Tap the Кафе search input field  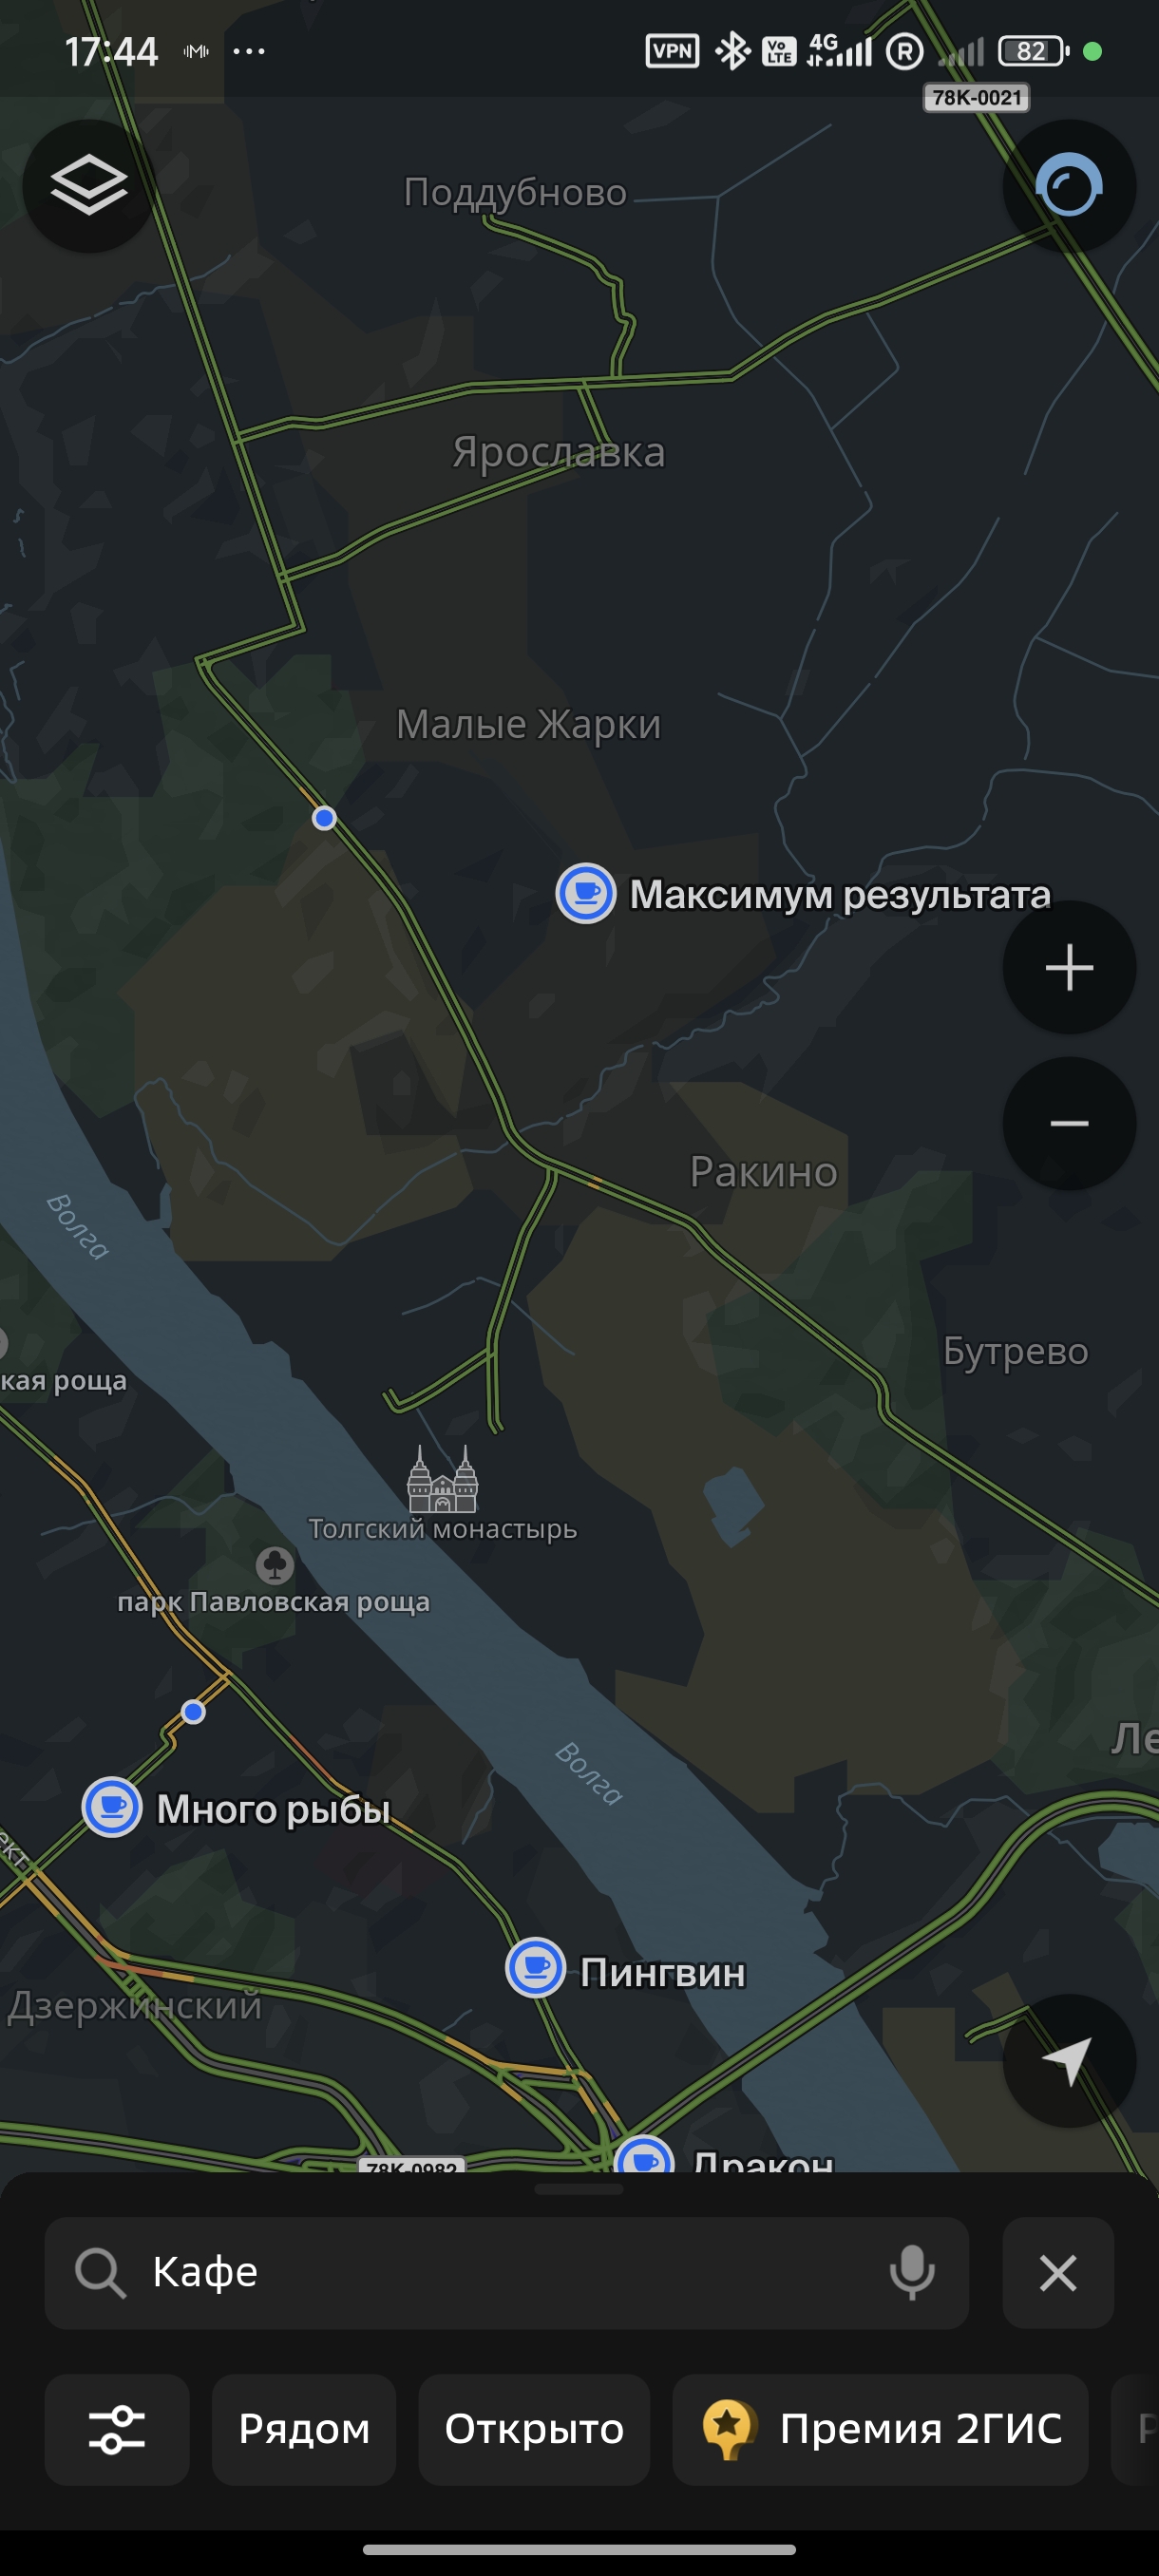click(506, 2272)
